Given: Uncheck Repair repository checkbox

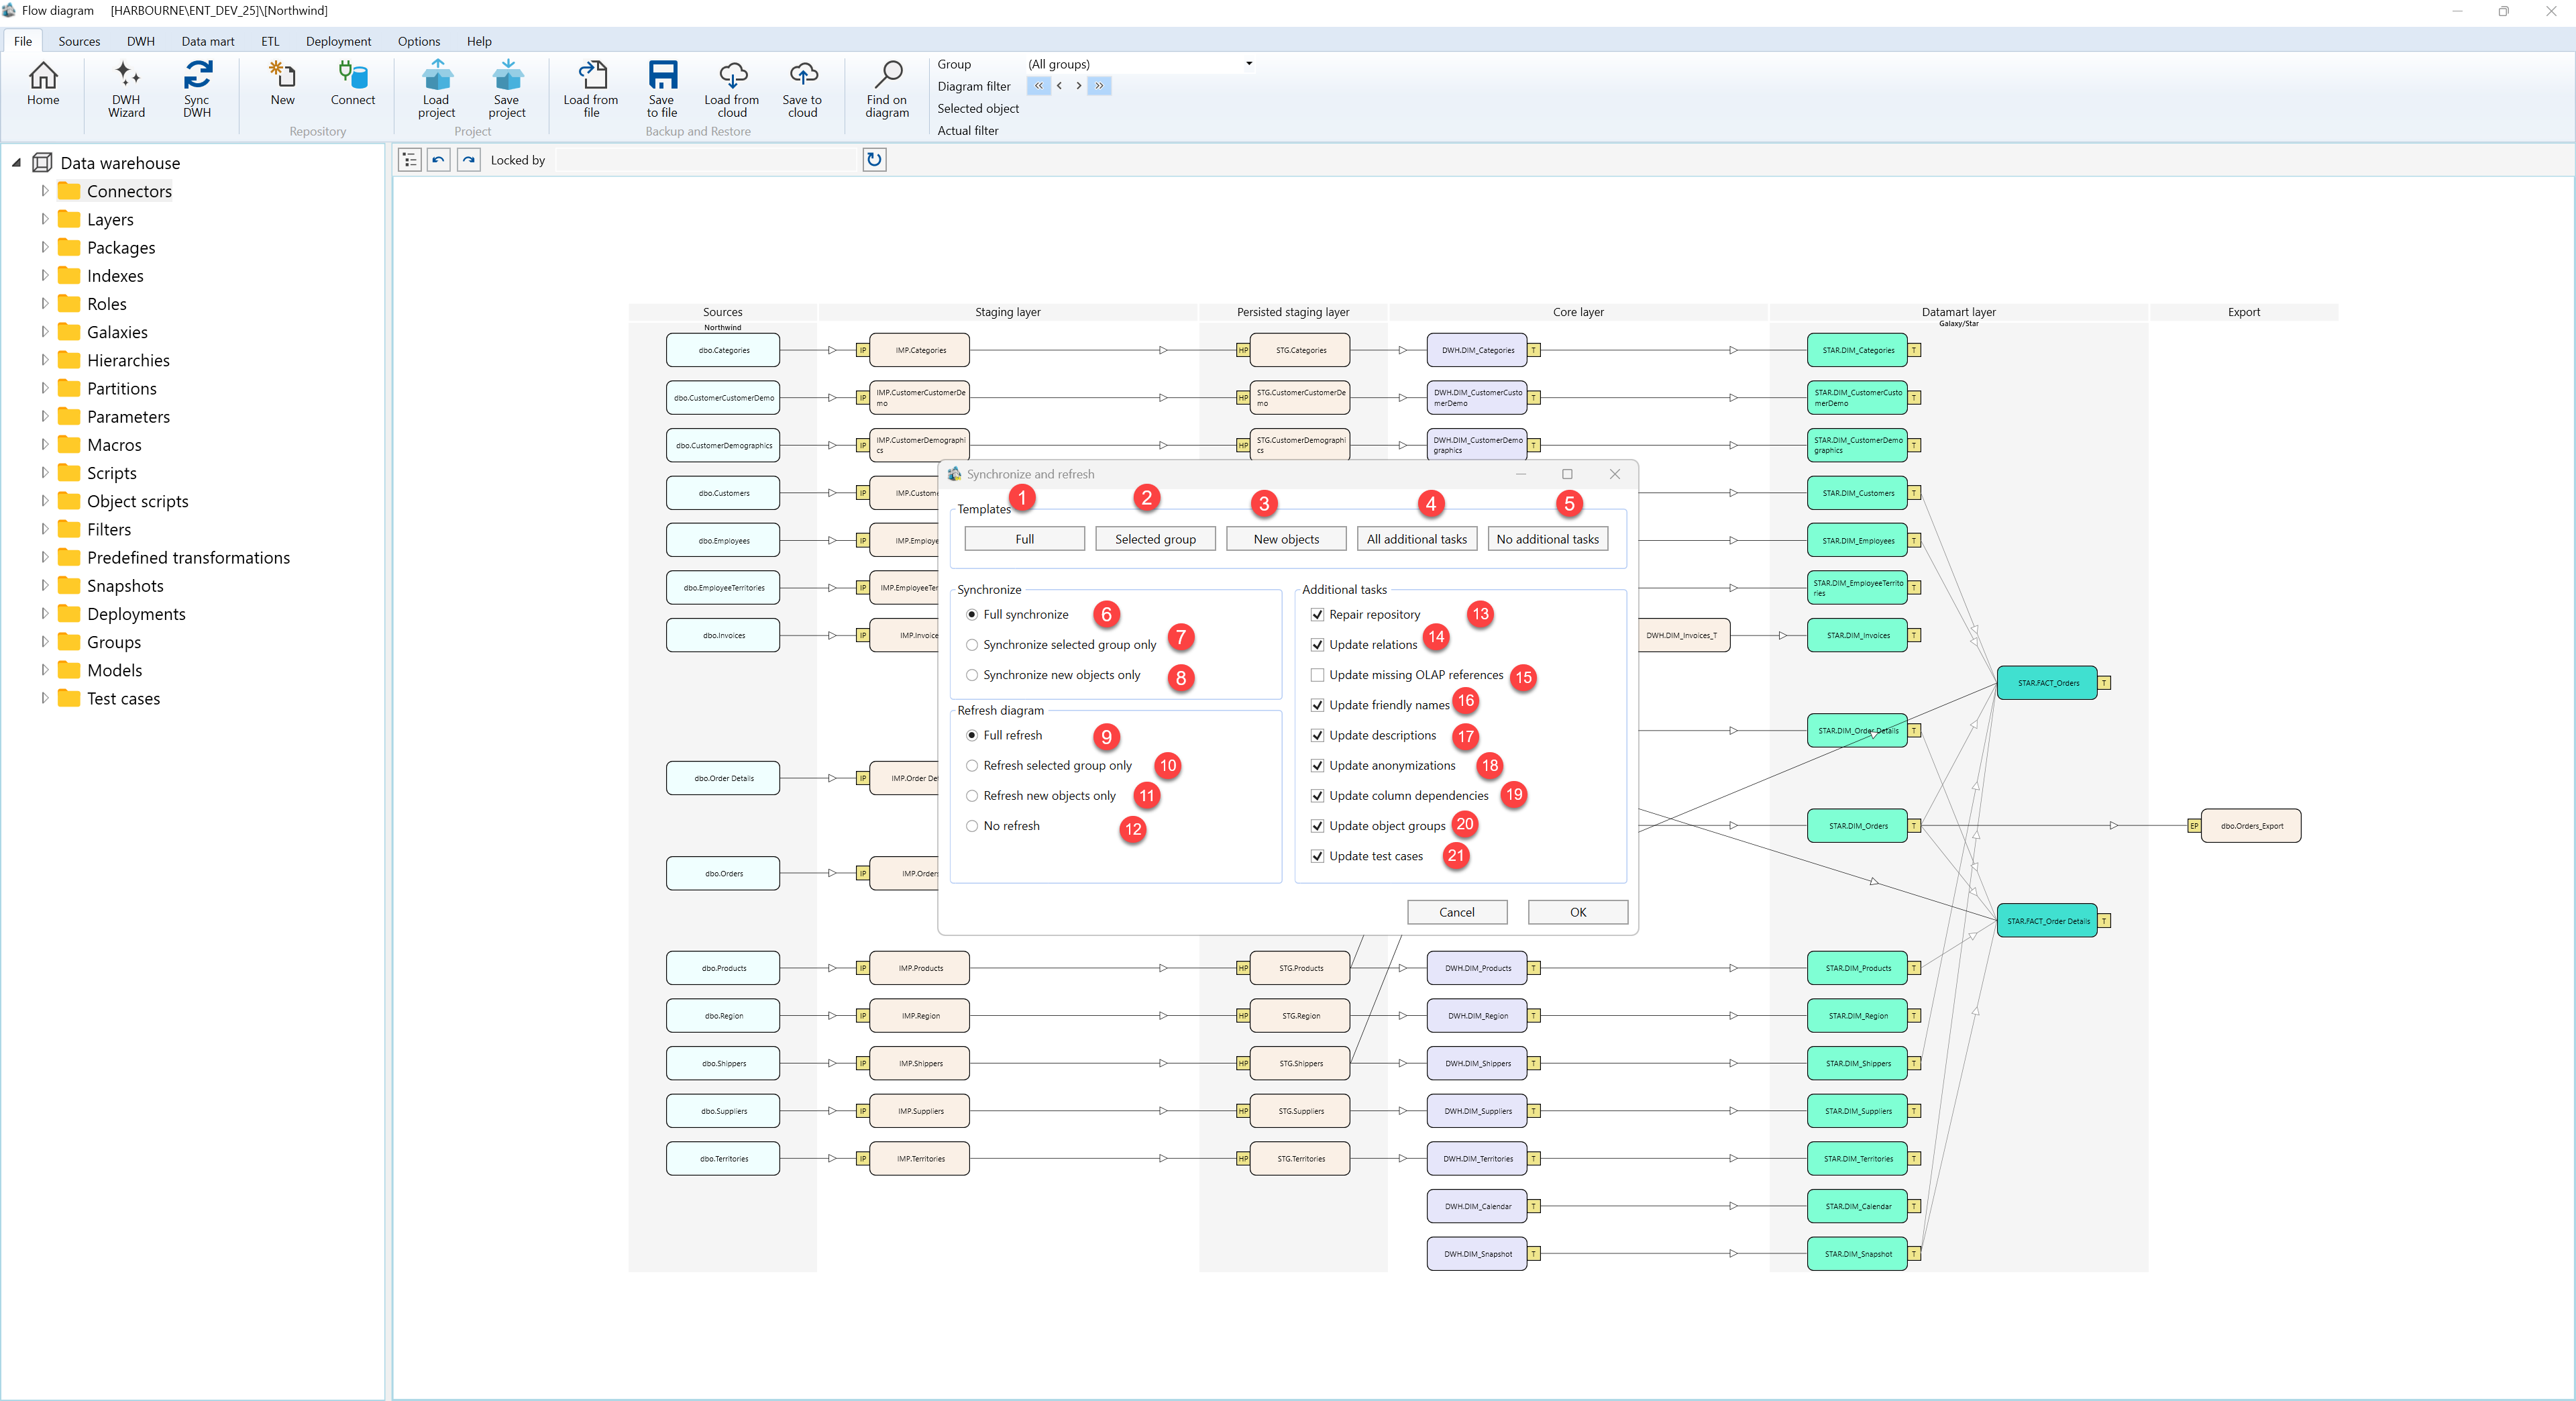Looking at the screenshot, I should (1317, 615).
